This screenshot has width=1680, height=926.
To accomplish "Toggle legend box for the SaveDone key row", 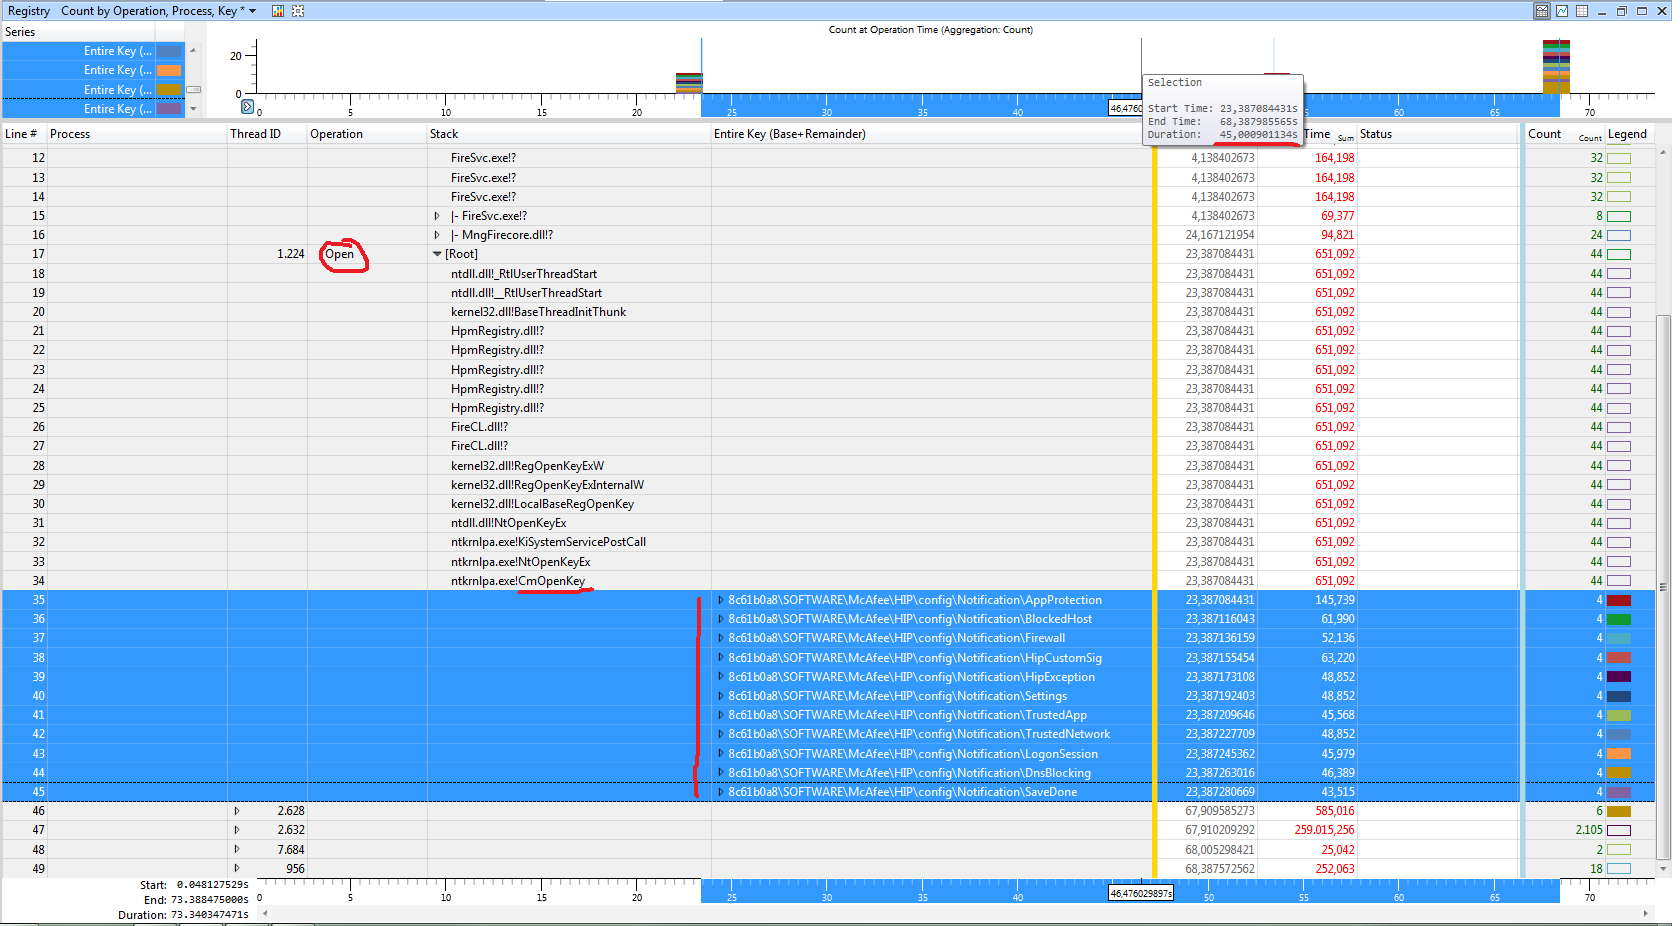I will tap(1618, 792).
